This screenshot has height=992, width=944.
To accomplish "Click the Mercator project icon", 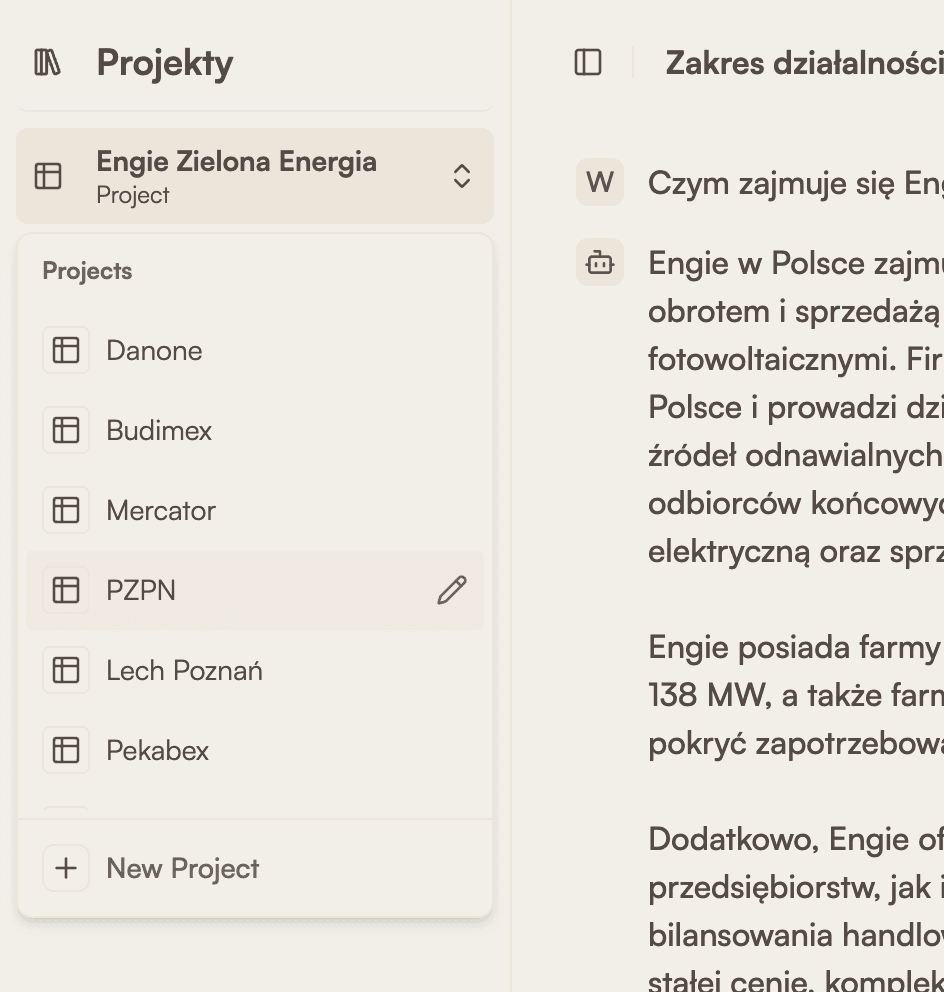I will tap(66, 510).
